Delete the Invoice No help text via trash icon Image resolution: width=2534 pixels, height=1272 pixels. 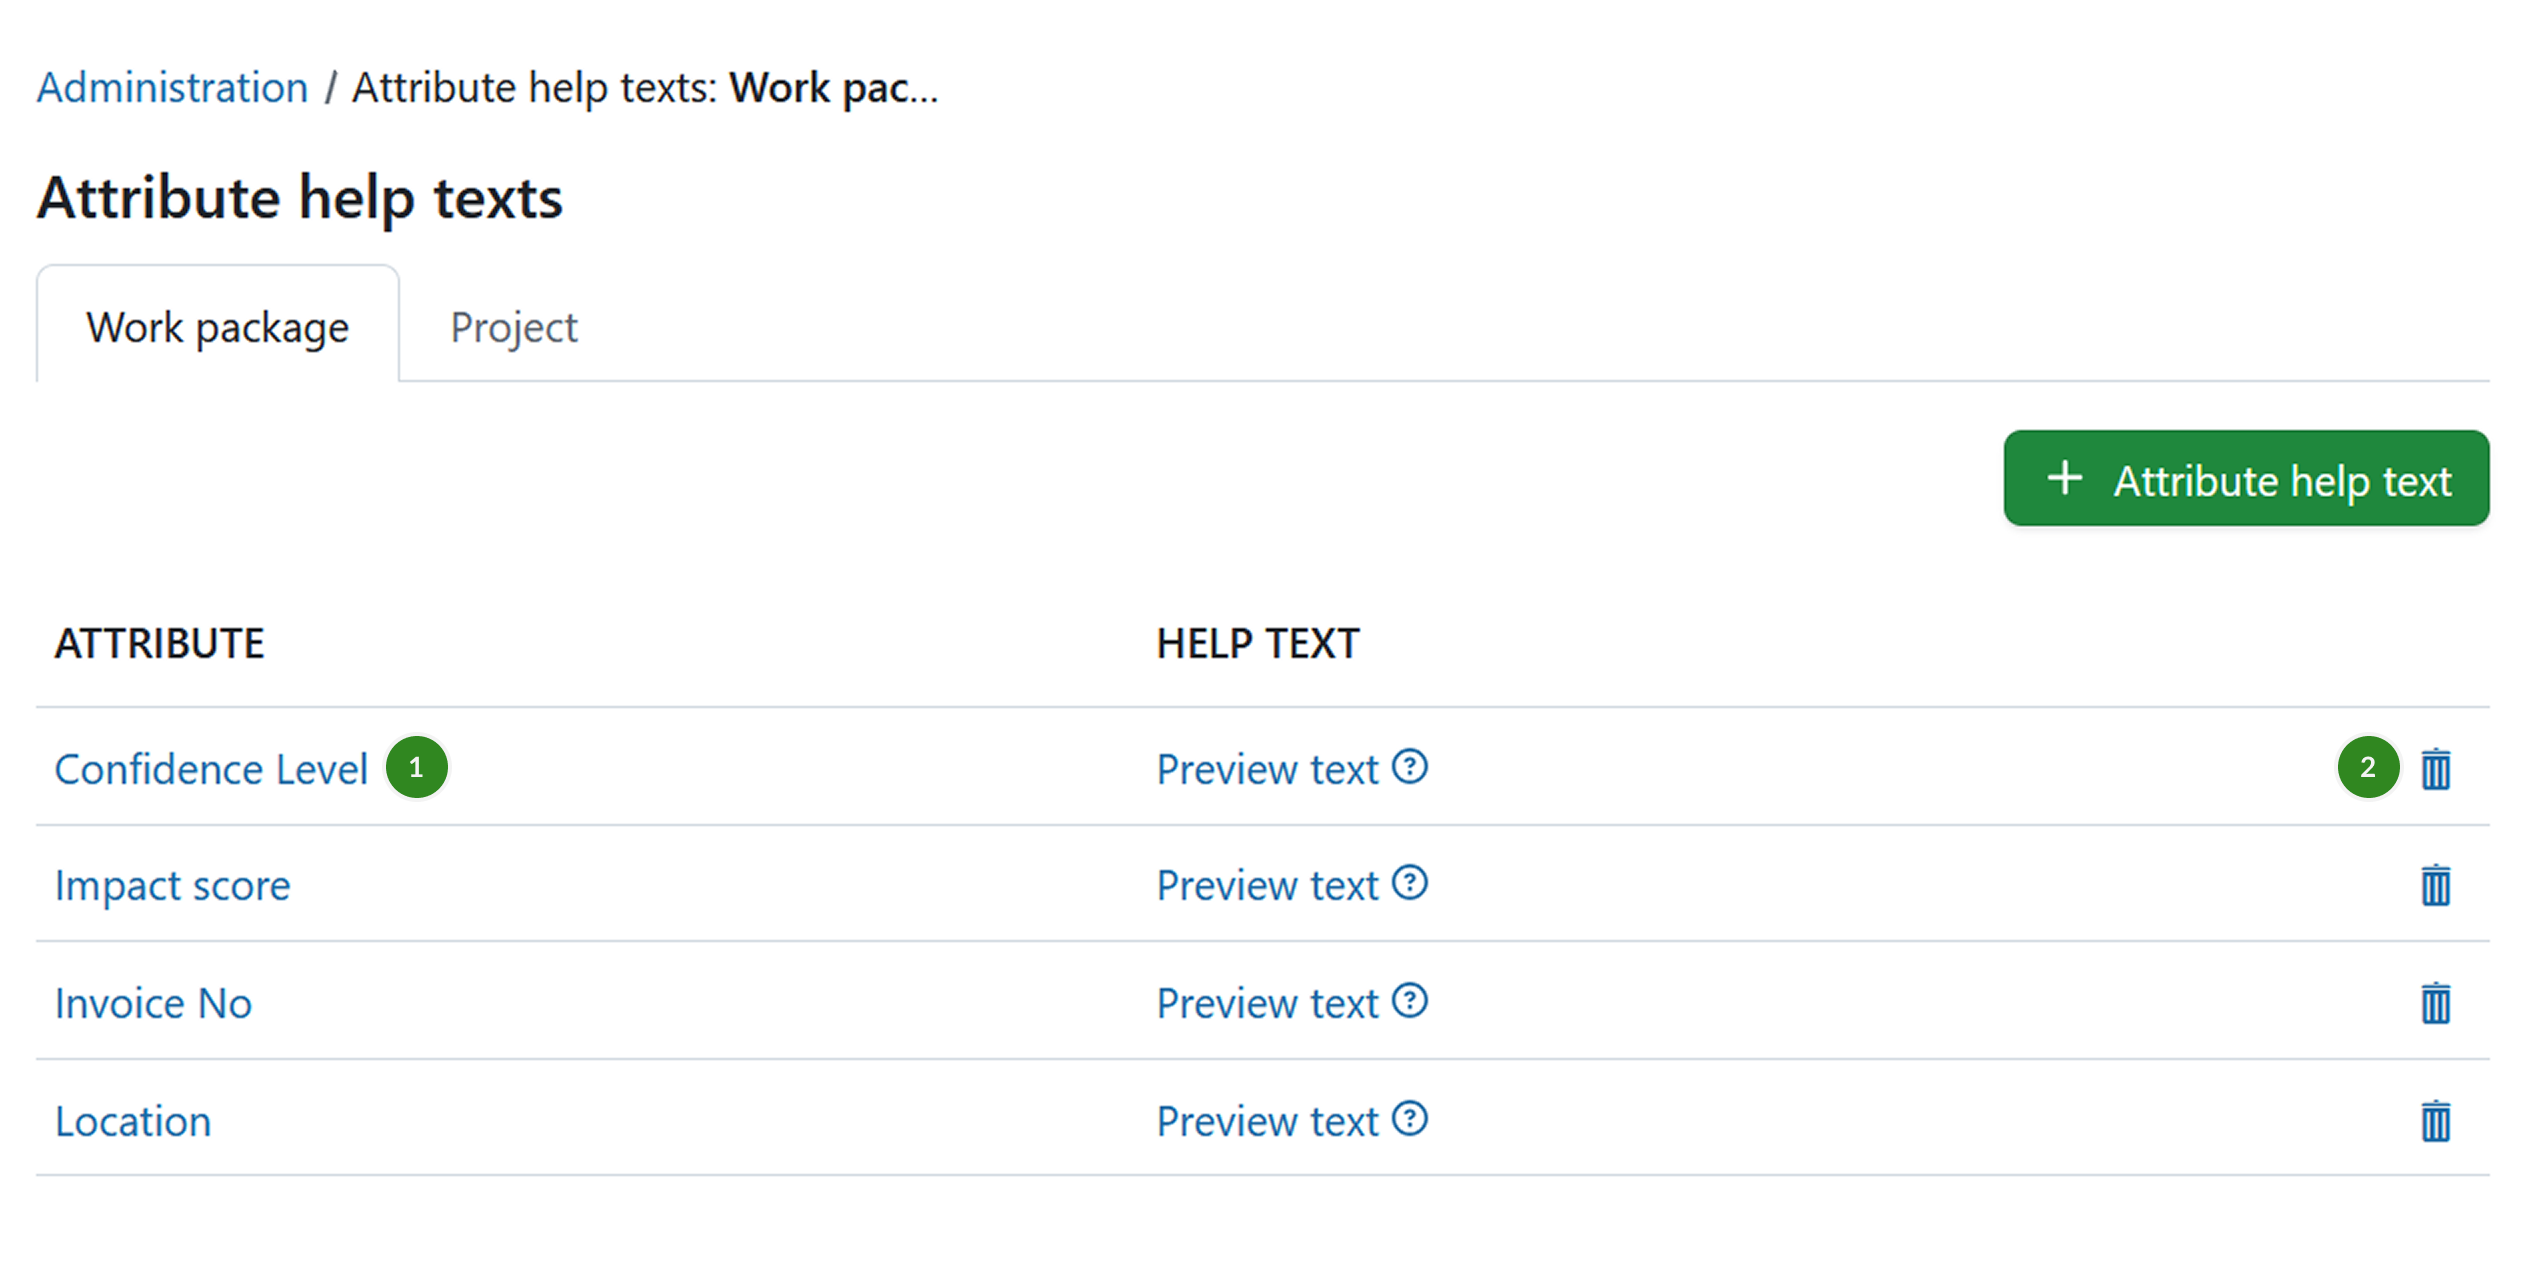(x=2434, y=1001)
